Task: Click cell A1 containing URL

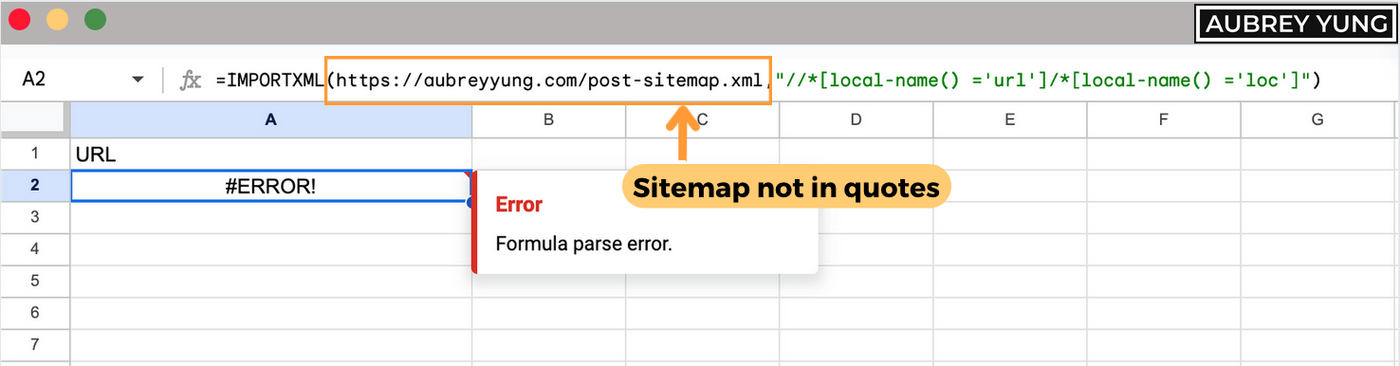Action: click(271, 154)
